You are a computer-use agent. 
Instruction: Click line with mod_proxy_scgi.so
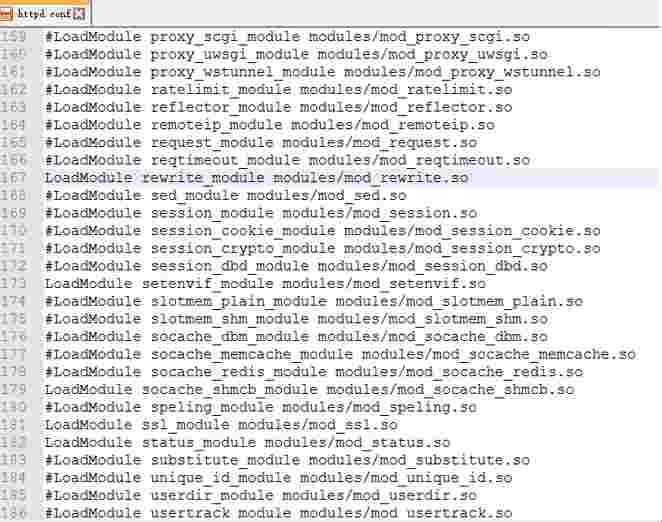288,37
